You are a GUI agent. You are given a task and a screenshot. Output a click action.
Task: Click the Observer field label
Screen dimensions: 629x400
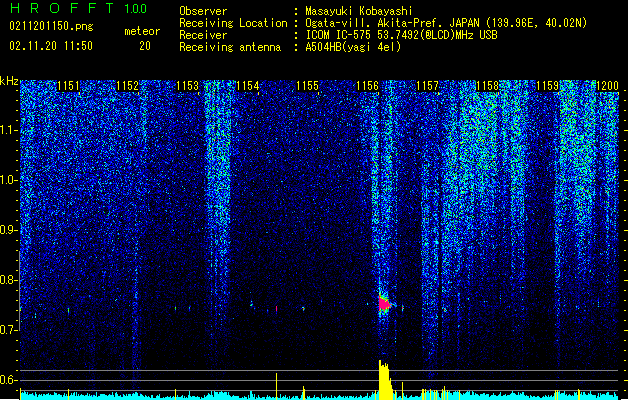coord(203,11)
